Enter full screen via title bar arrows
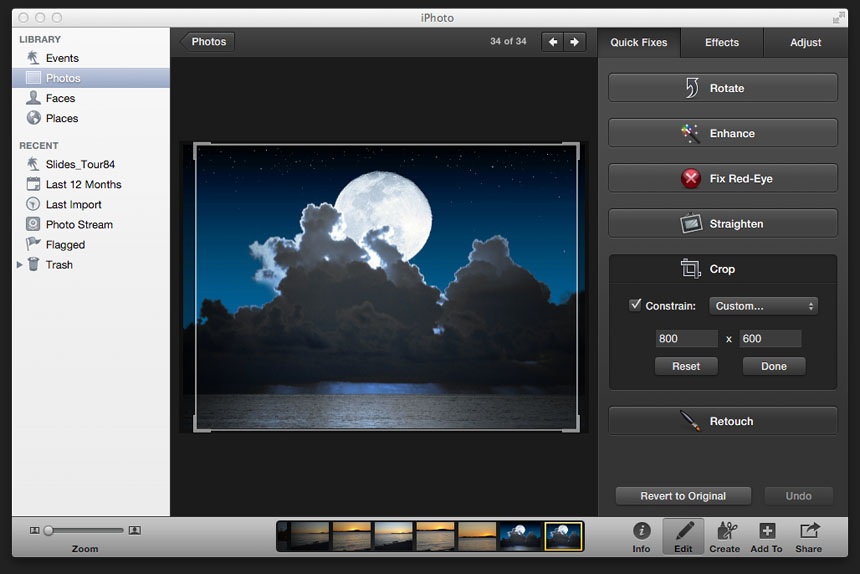 [838, 18]
